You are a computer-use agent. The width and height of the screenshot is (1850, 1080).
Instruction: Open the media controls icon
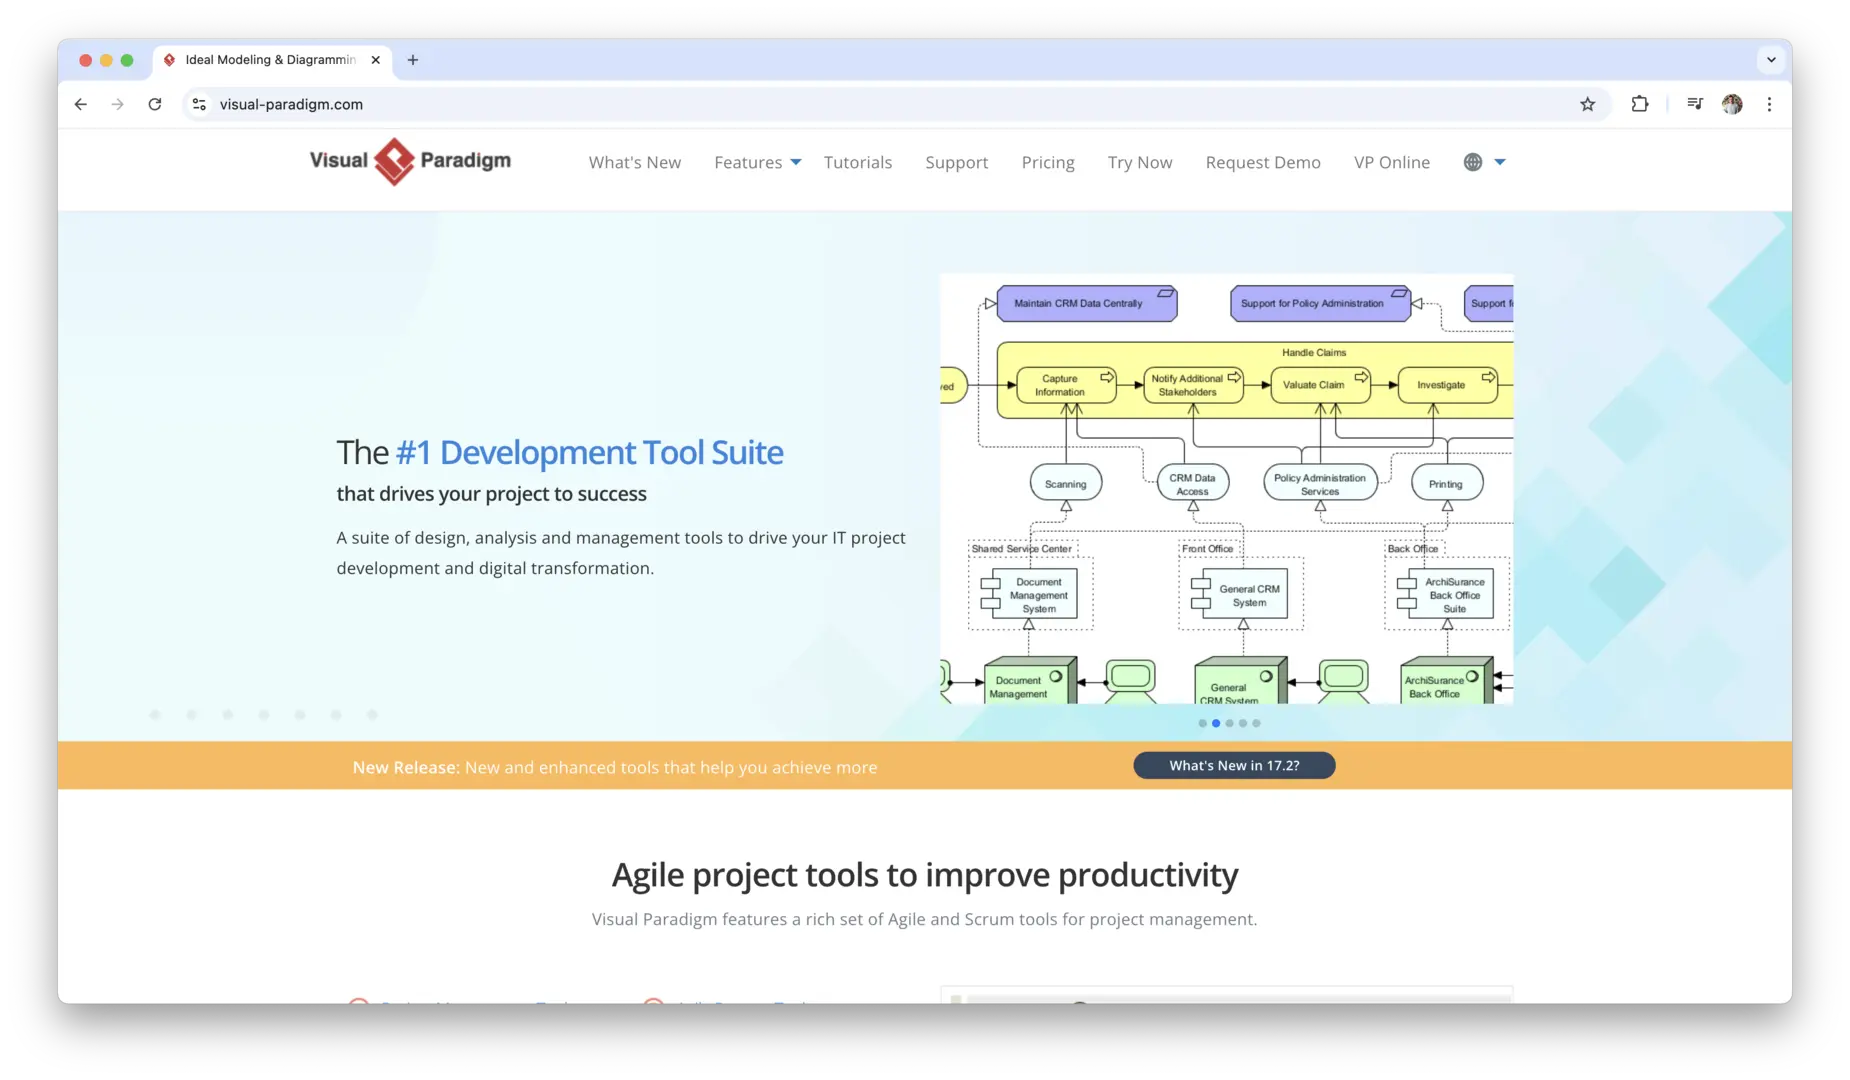pyautogui.click(x=1695, y=104)
